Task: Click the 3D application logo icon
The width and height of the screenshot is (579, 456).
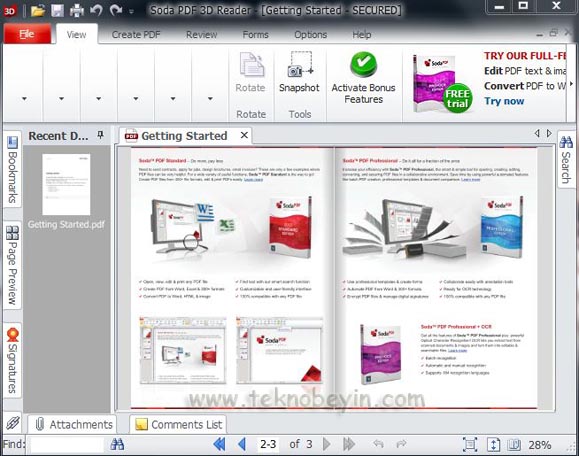Action: 10,11
